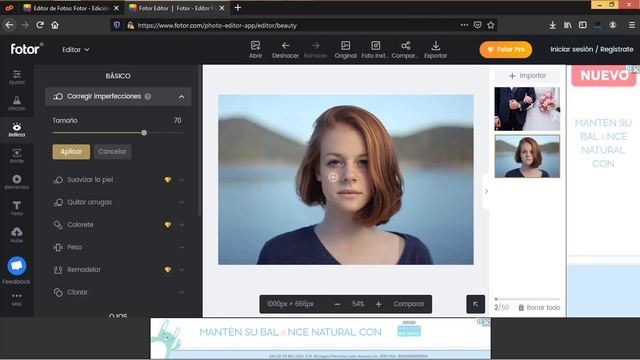Select the wedding couple thumbnail

tap(527, 109)
